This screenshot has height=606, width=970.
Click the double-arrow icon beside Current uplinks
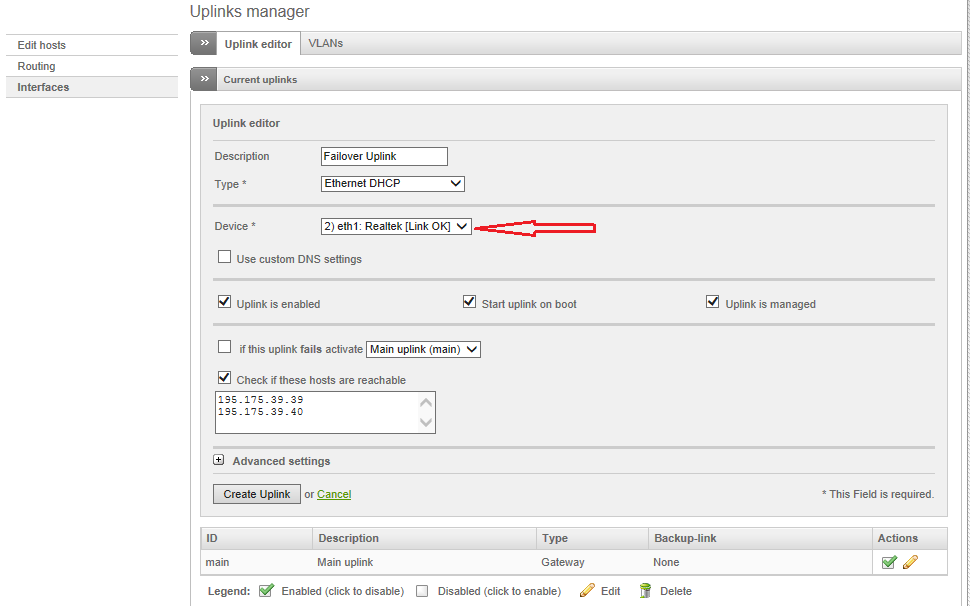204,79
